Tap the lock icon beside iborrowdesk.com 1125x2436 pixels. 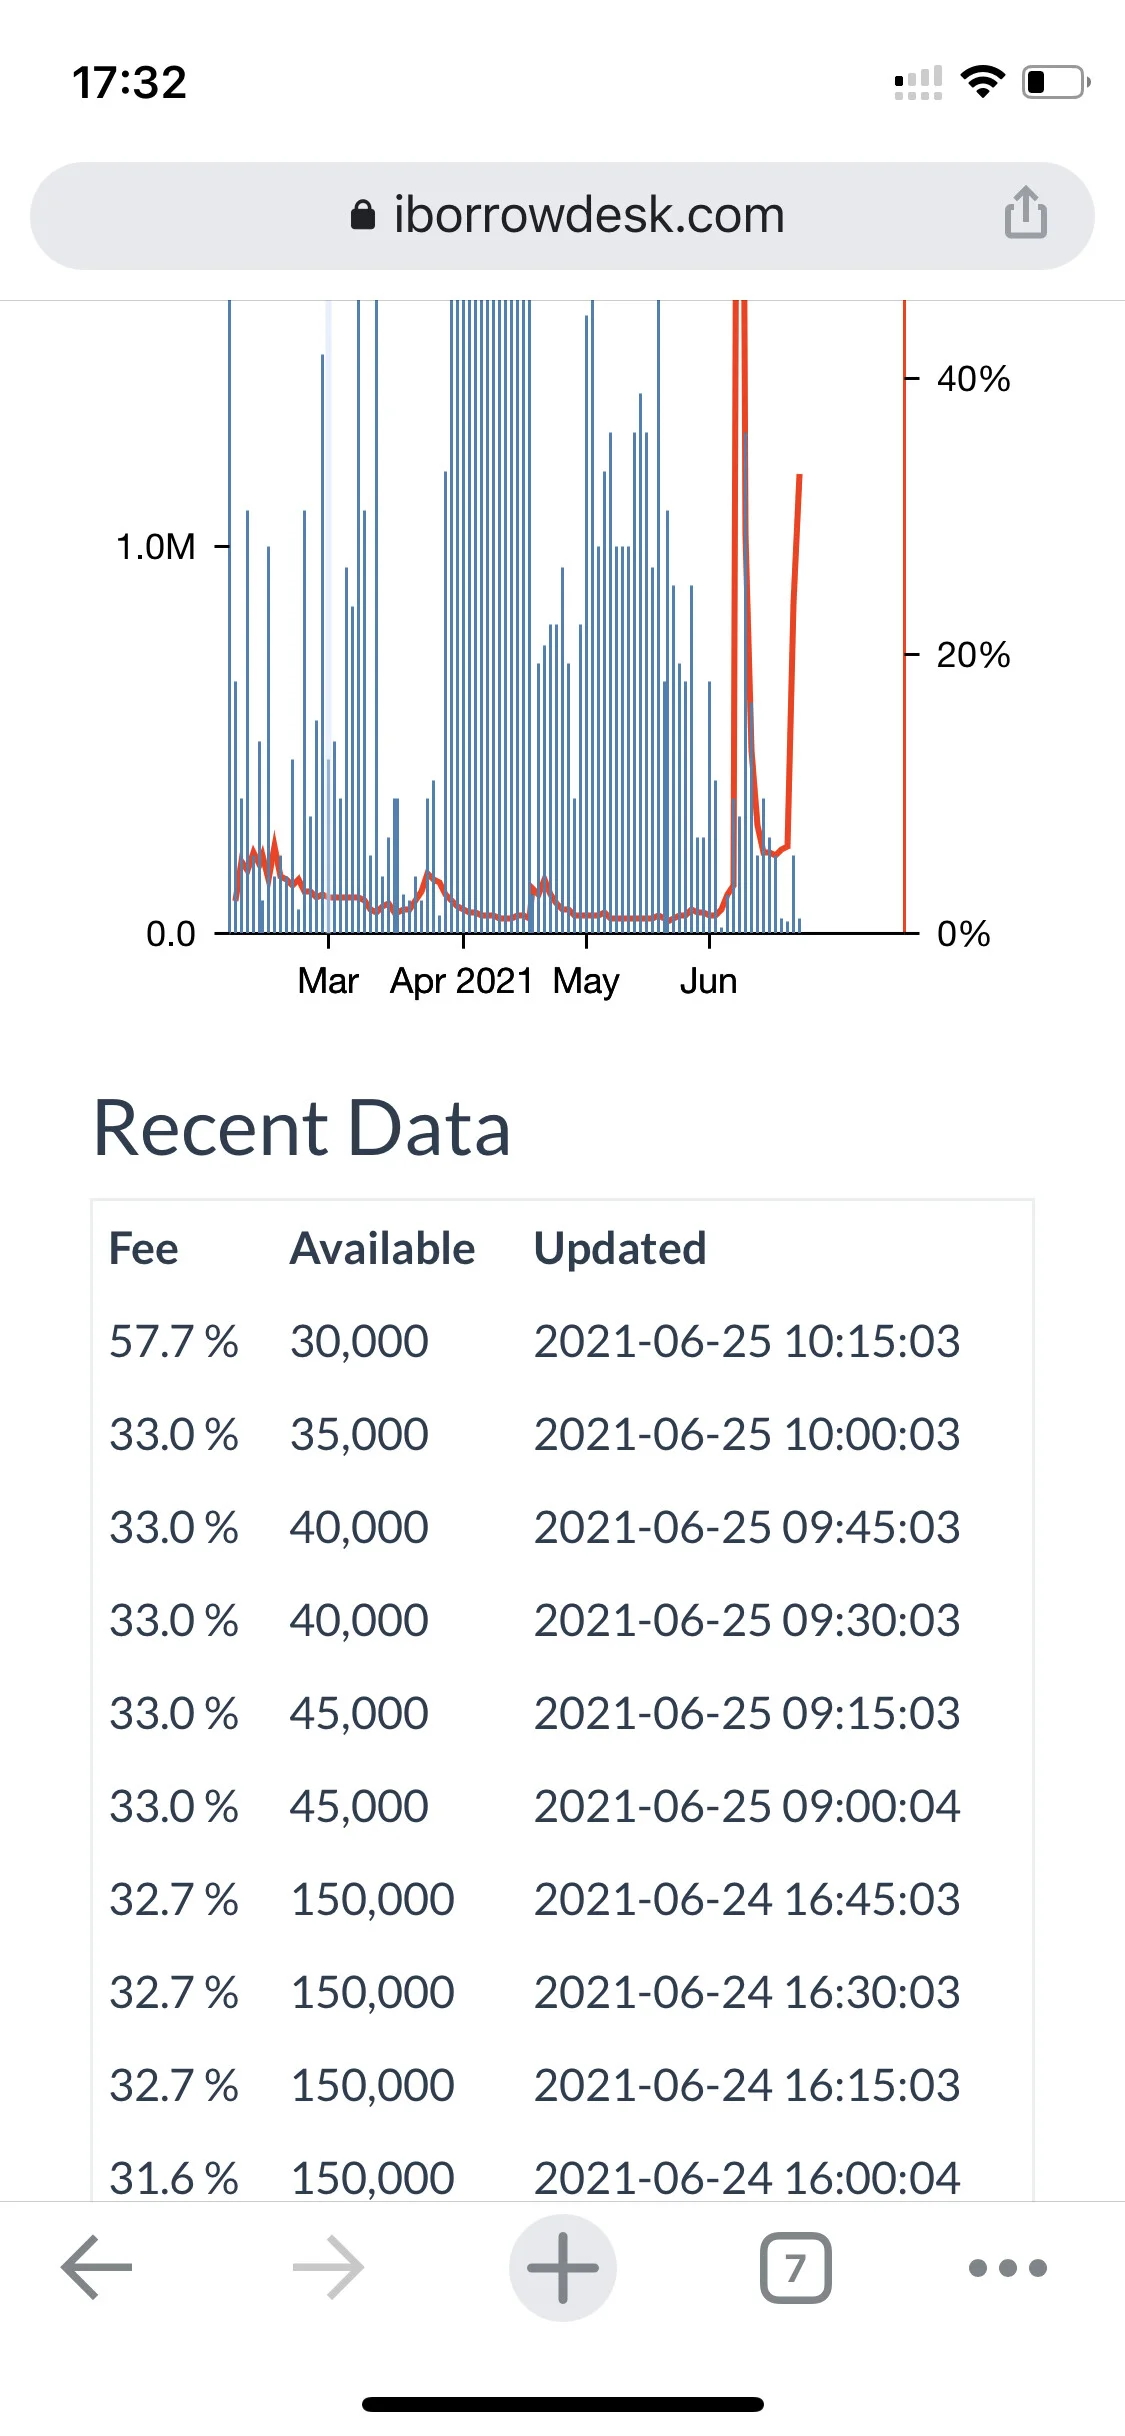point(363,214)
